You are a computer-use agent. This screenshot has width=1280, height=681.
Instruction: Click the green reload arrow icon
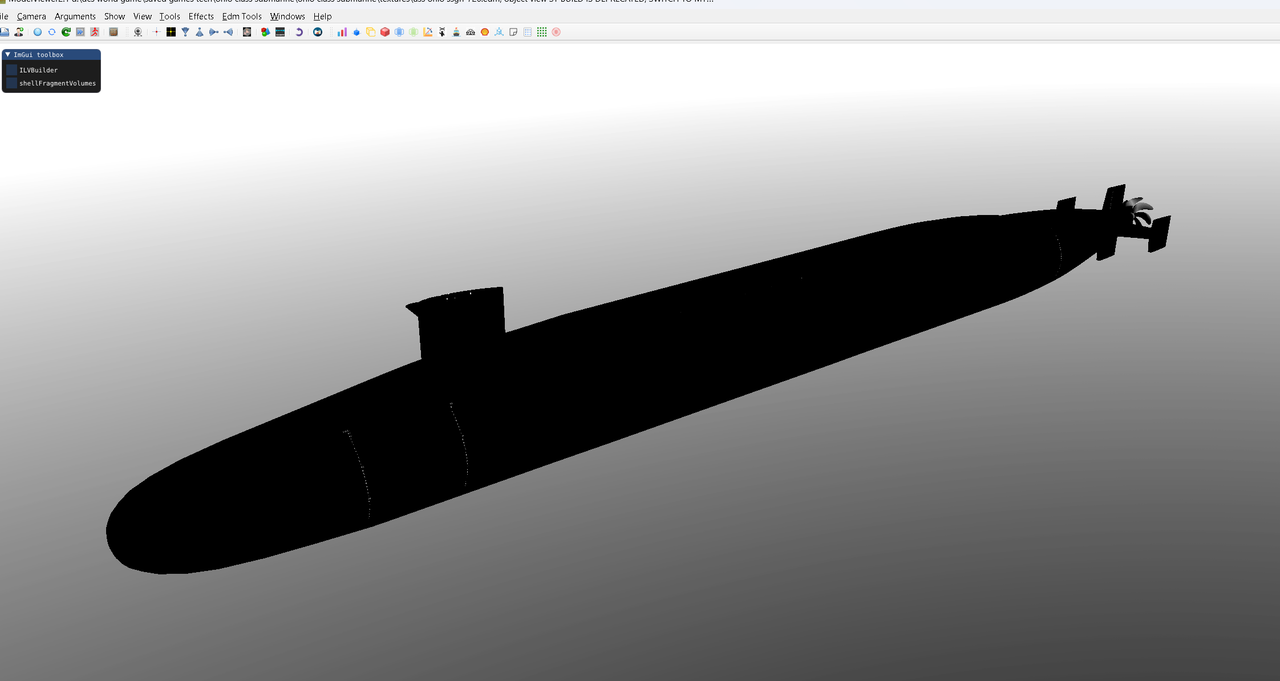click(x=66, y=32)
